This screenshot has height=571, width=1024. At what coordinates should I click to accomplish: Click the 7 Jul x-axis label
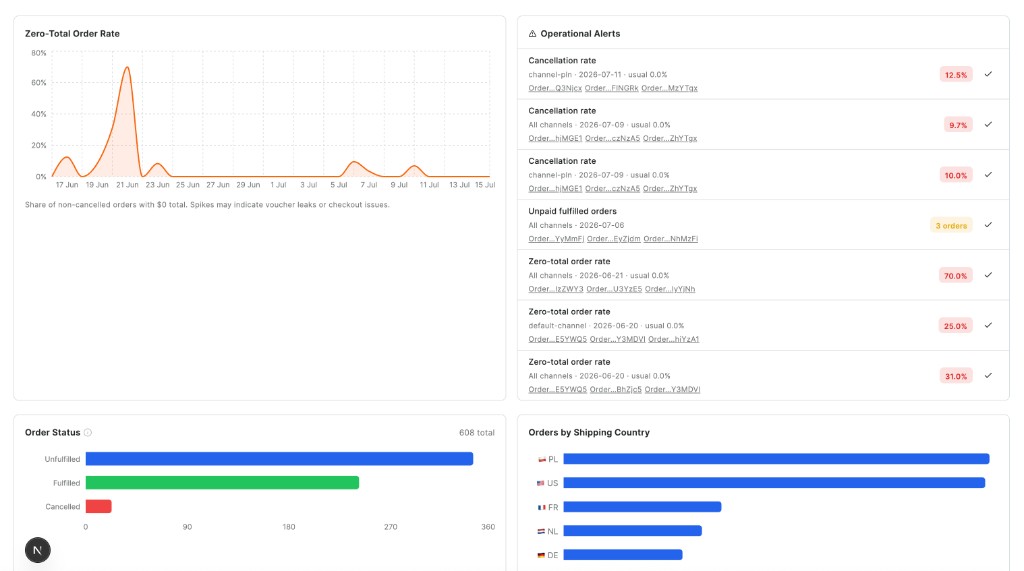pos(369,185)
